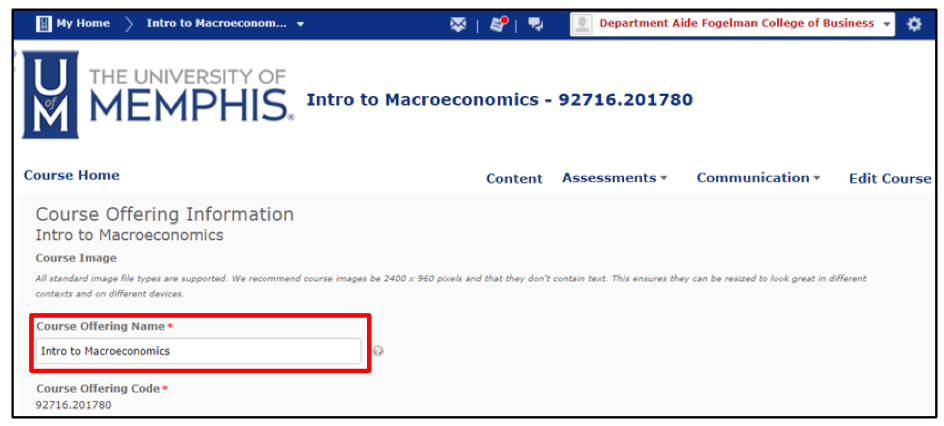Image resolution: width=944 pixels, height=426 pixels.
Task: Click the My Home text link
Action: tap(83, 24)
